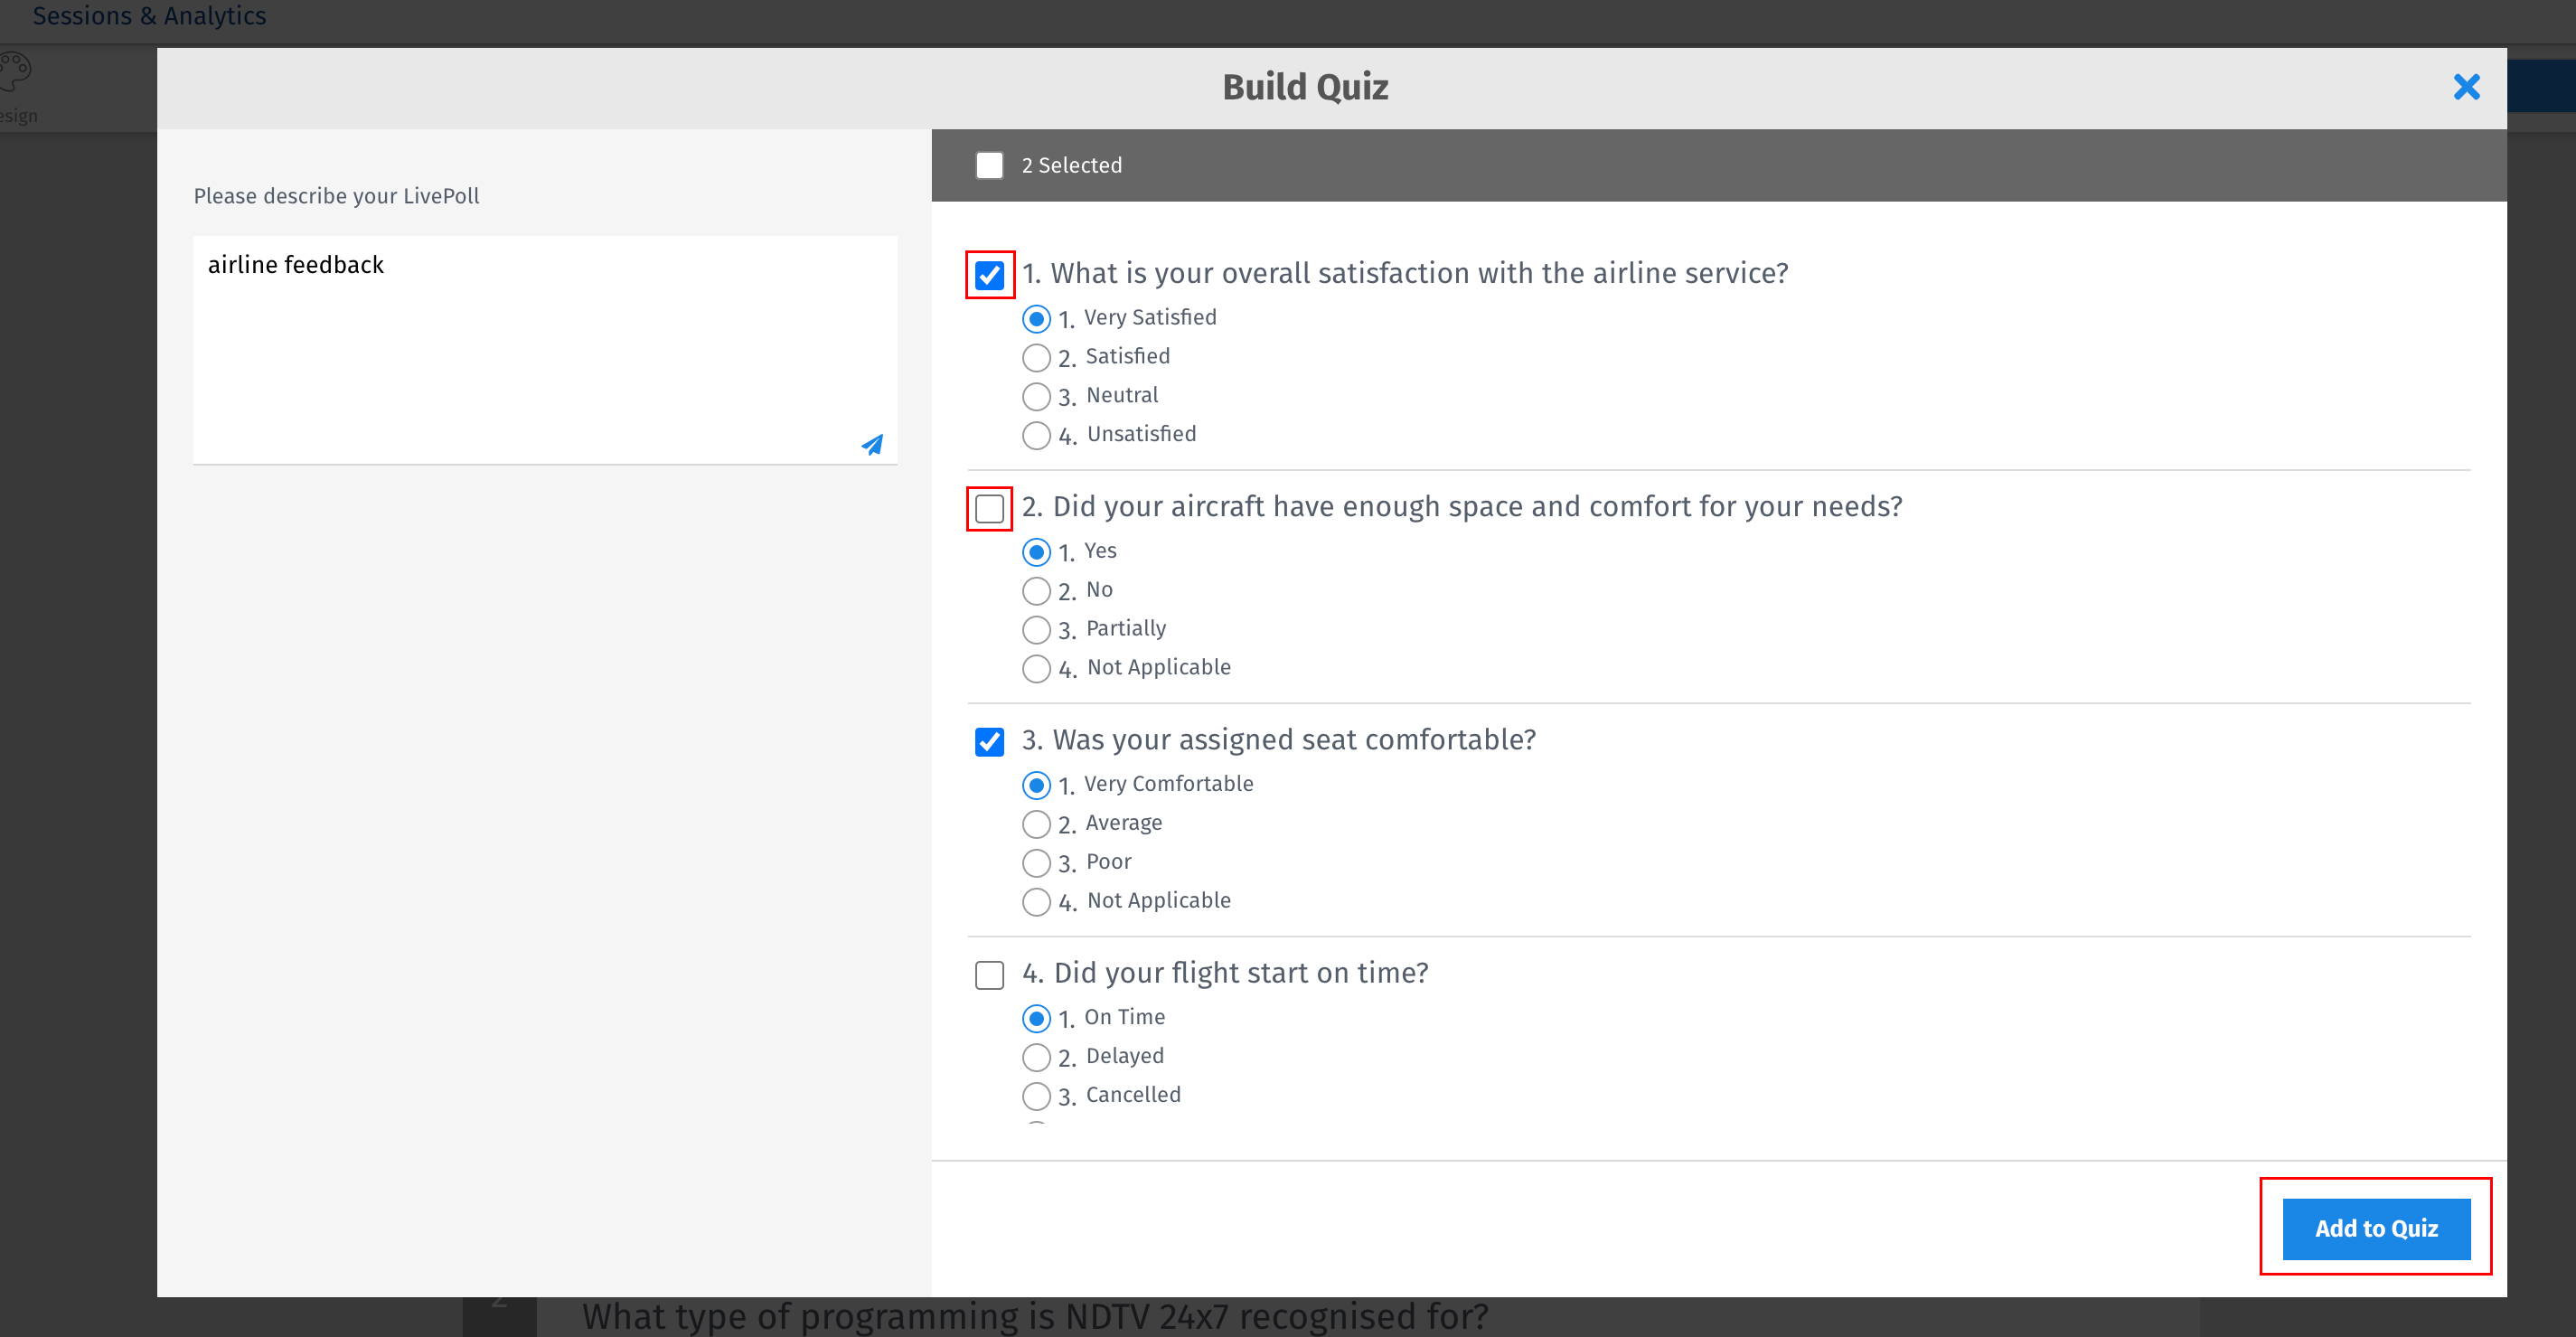Open the Sessions & Analytics tab
Viewport: 2576px width, 1337px height.
[149, 15]
